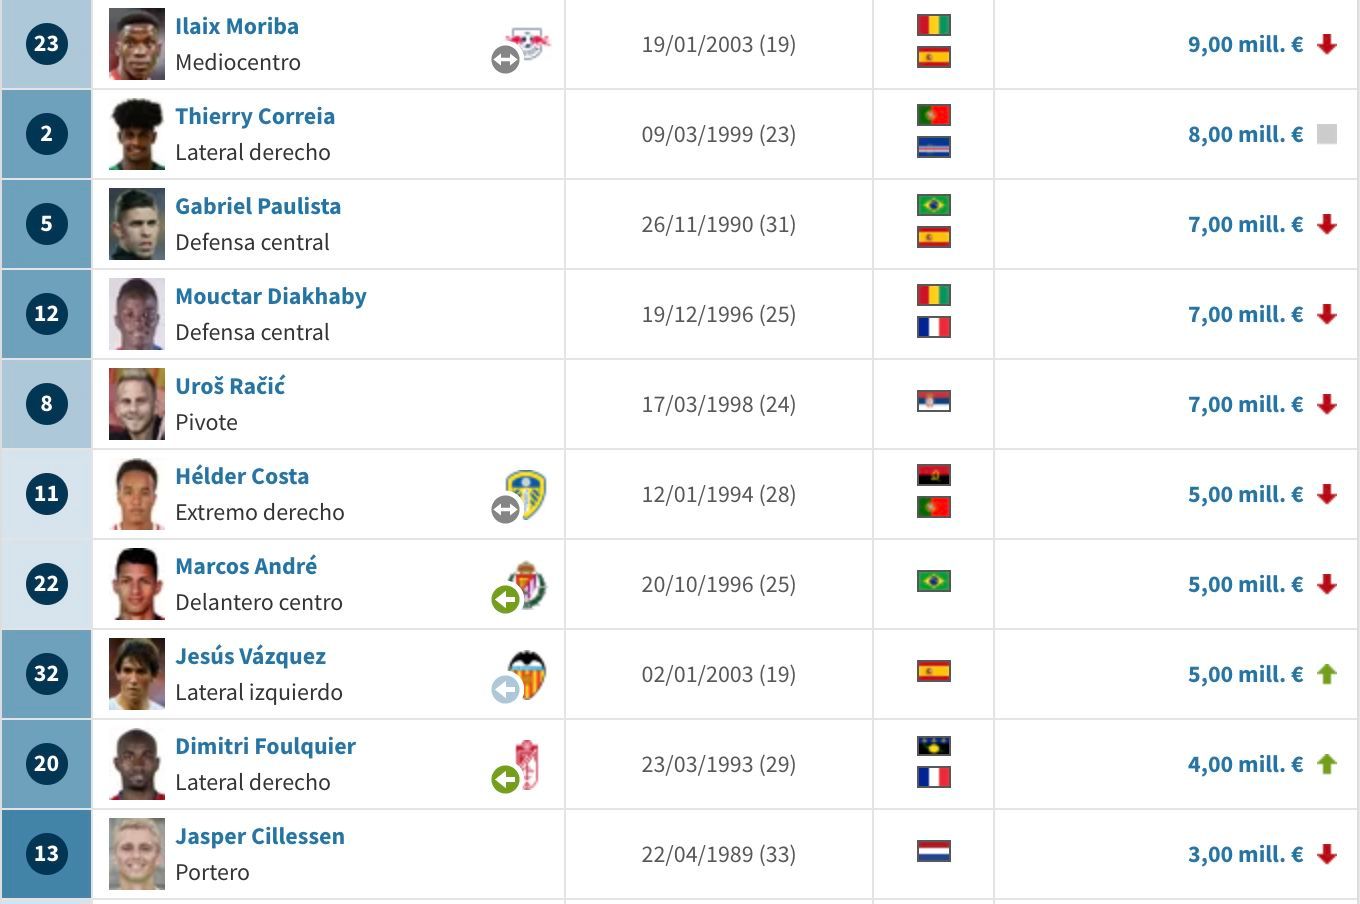Click the green arrival arrow for Marcos André
Screen dimensions: 1360x904
click(x=505, y=598)
